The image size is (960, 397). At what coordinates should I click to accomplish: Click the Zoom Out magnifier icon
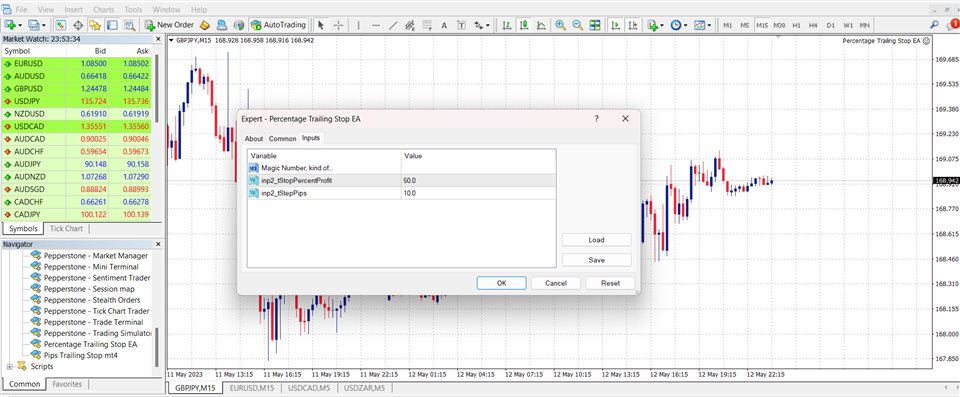pos(577,25)
